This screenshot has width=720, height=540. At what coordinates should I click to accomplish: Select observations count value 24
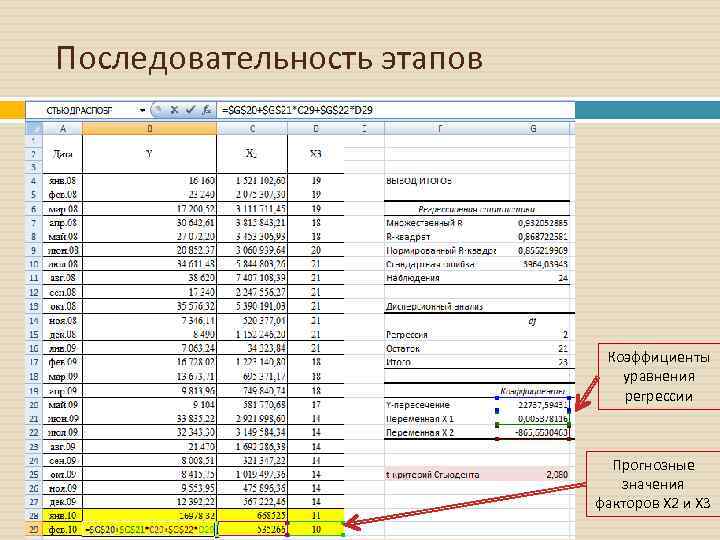(533, 278)
